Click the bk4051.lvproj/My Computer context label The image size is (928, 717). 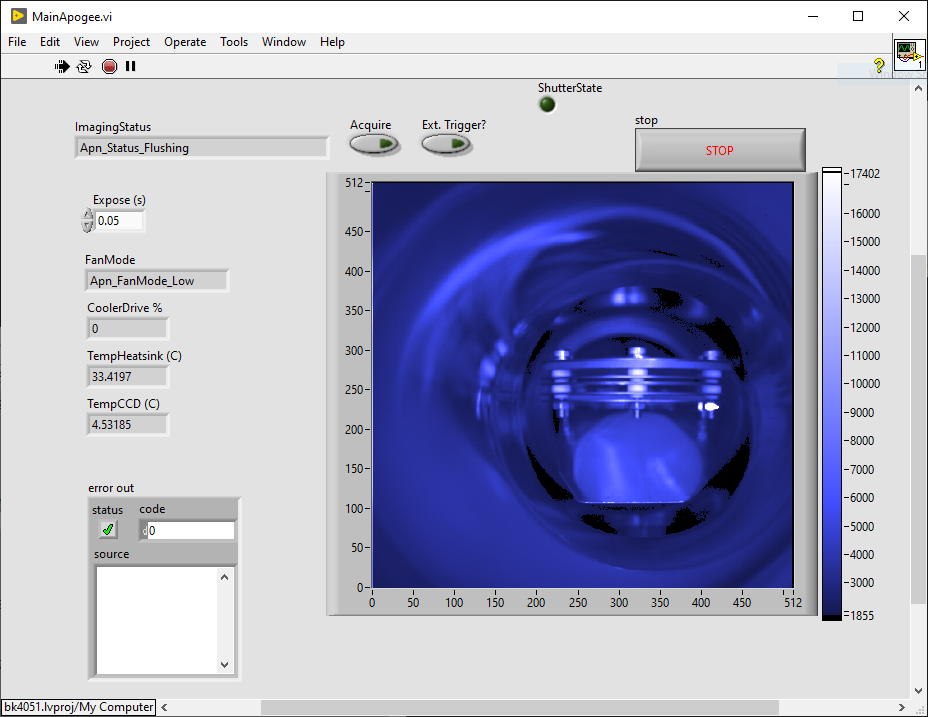(x=79, y=707)
